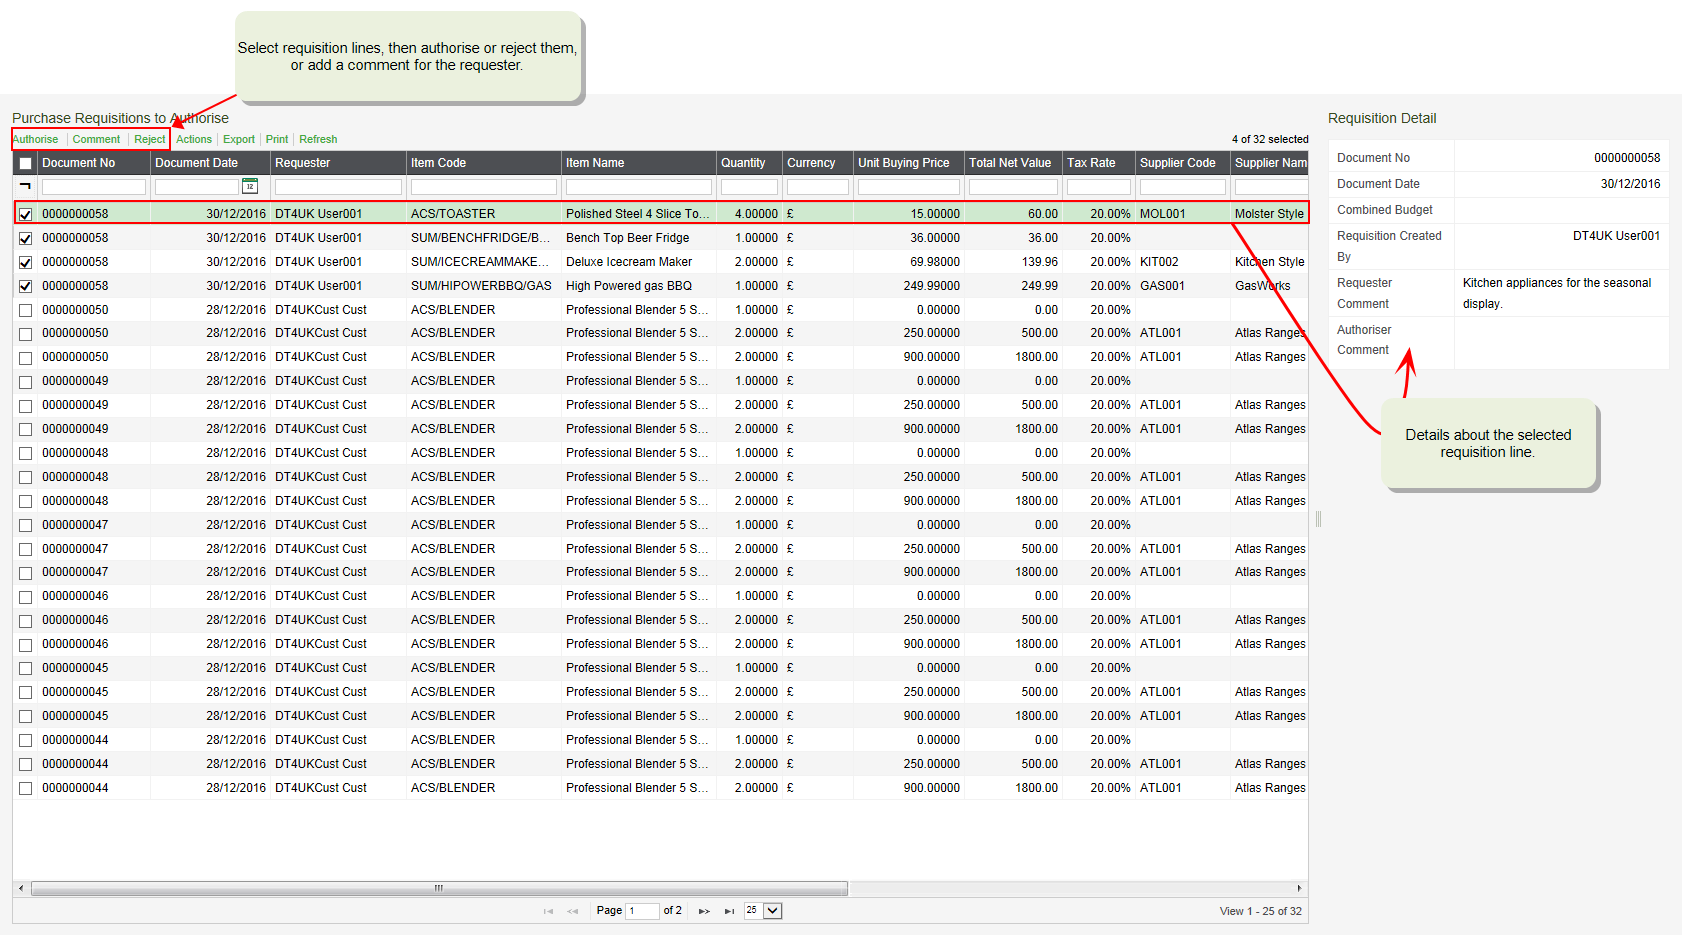
Task: Click the Item Name filter input field
Action: (638, 187)
